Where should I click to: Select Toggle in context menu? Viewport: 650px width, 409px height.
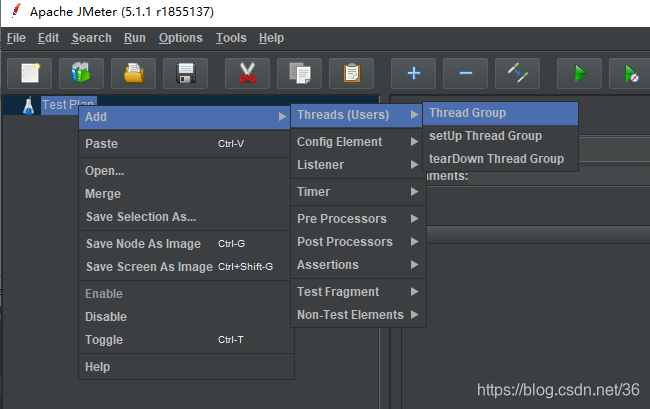(185, 340)
